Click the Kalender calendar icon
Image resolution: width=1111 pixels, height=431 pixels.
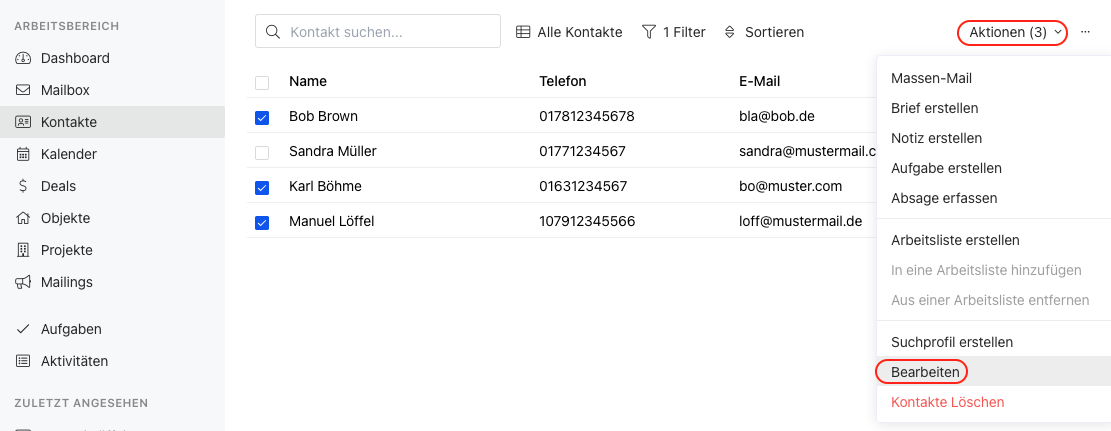[23, 154]
